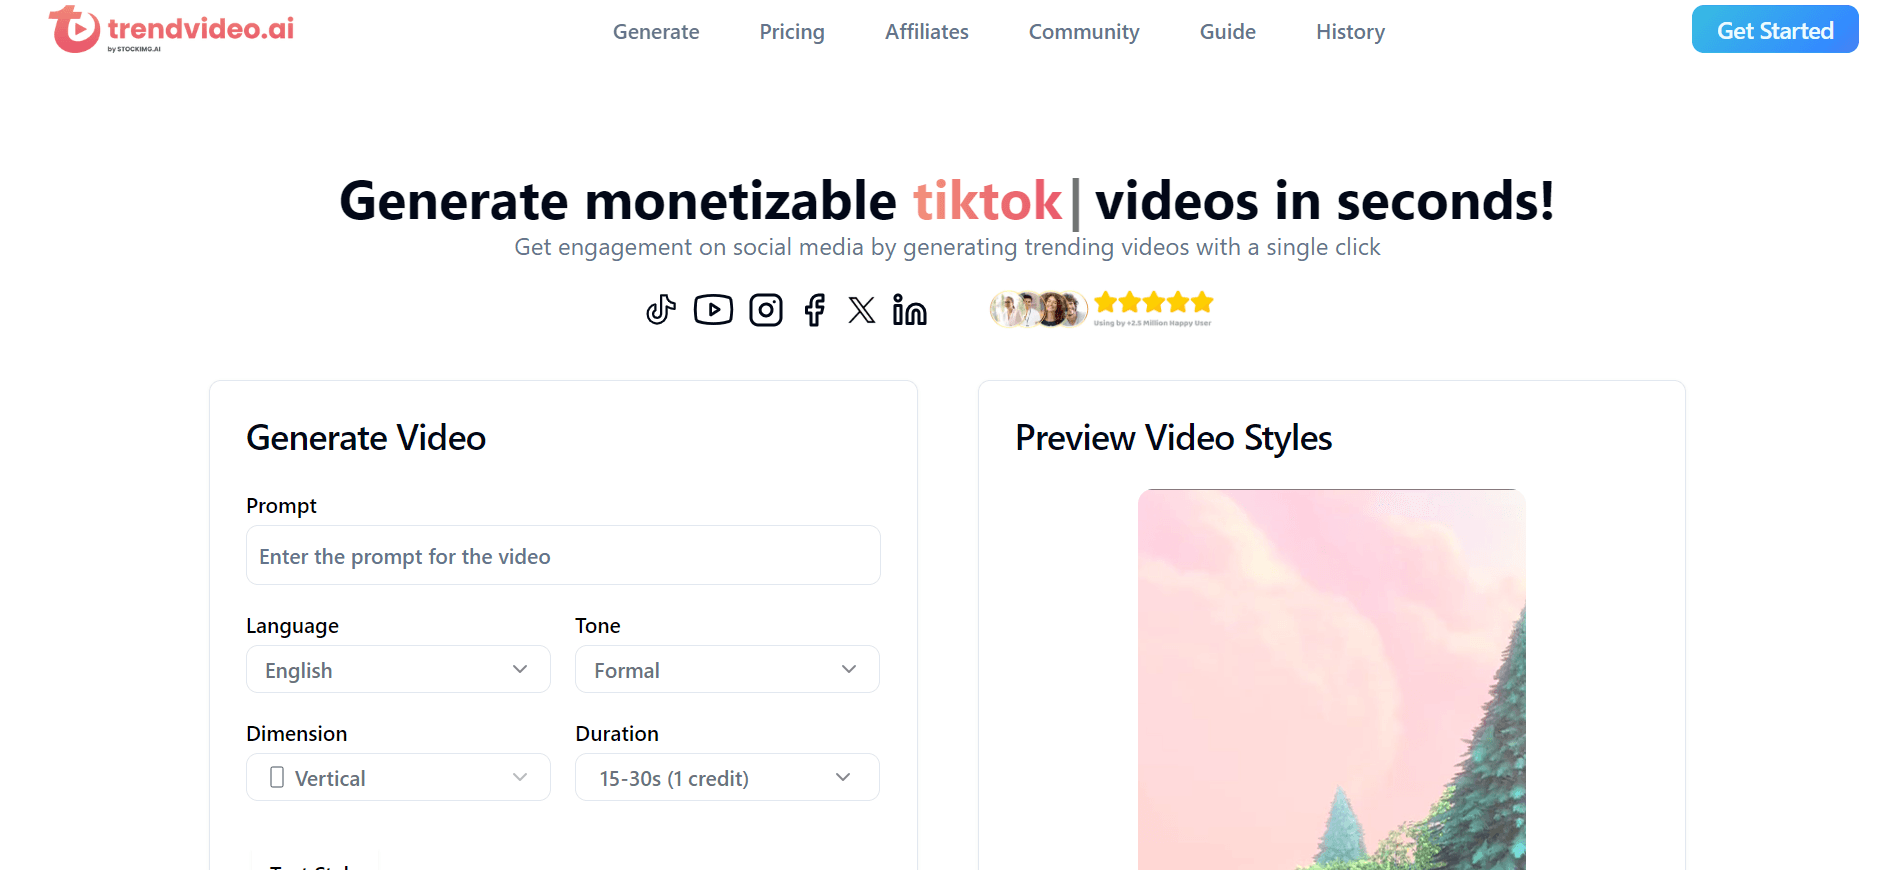Open the LinkedIn icon
The image size is (1891, 870).
(x=910, y=310)
